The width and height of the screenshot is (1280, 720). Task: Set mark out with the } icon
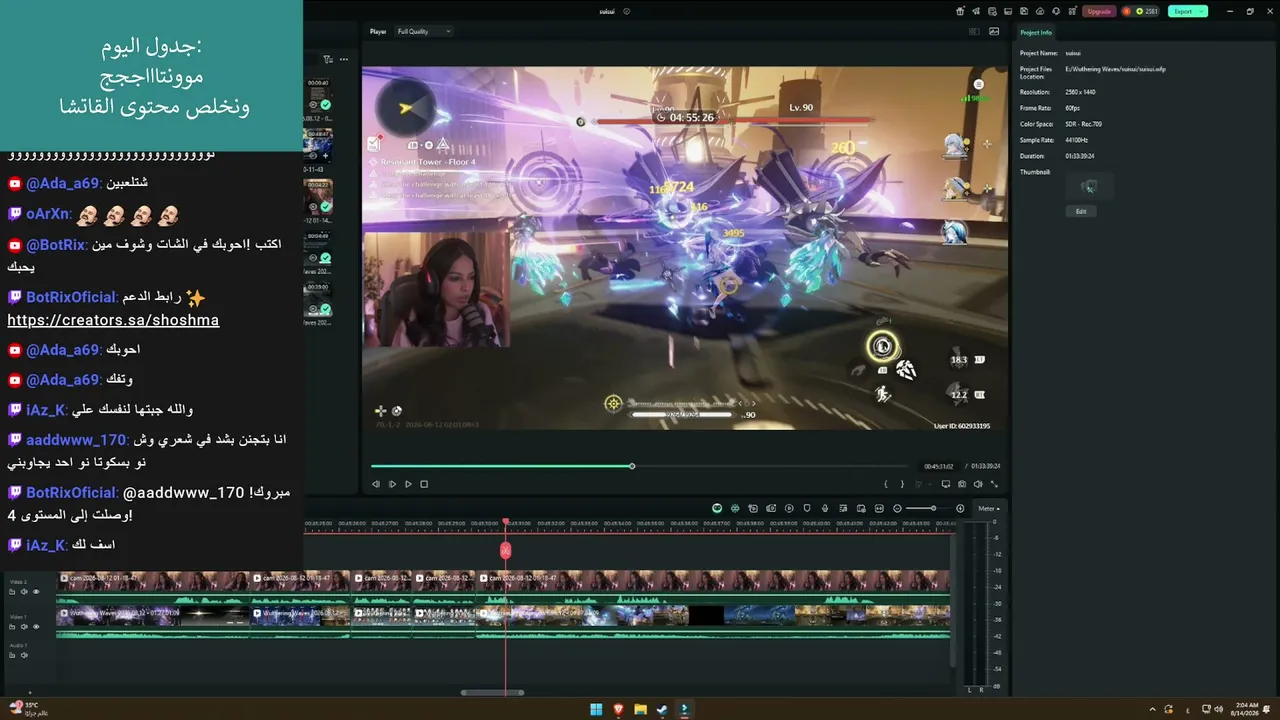point(902,484)
